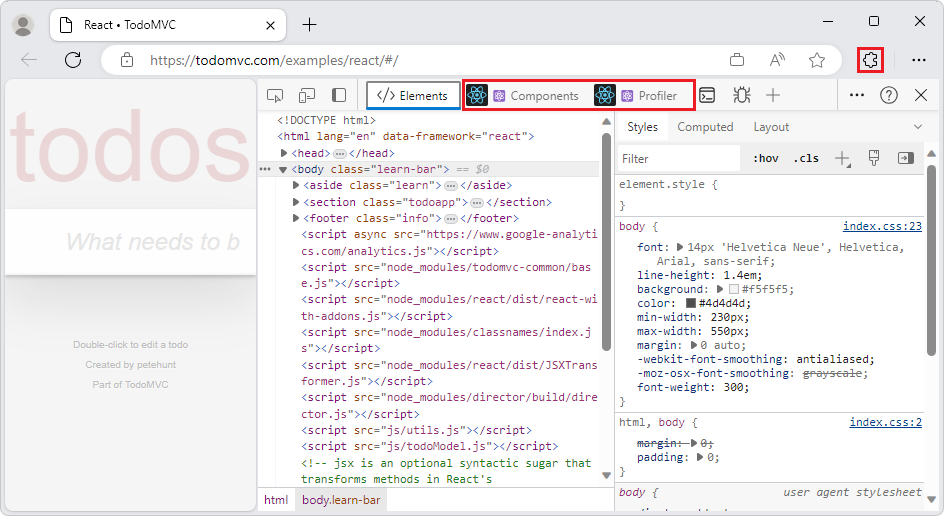Collapse the body class learn-bar node
Image resolution: width=944 pixels, height=516 pixels.
pos(283,170)
